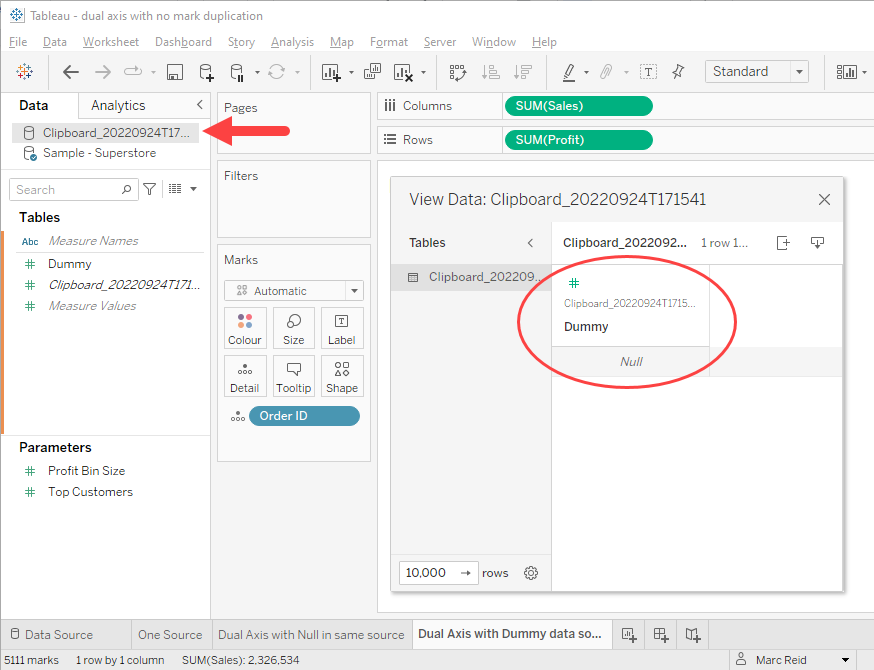This screenshot has height=670, width=874.
Task: Switch to the One Source sheet tab
Action: pyautogui.click(x=170, y=634)
